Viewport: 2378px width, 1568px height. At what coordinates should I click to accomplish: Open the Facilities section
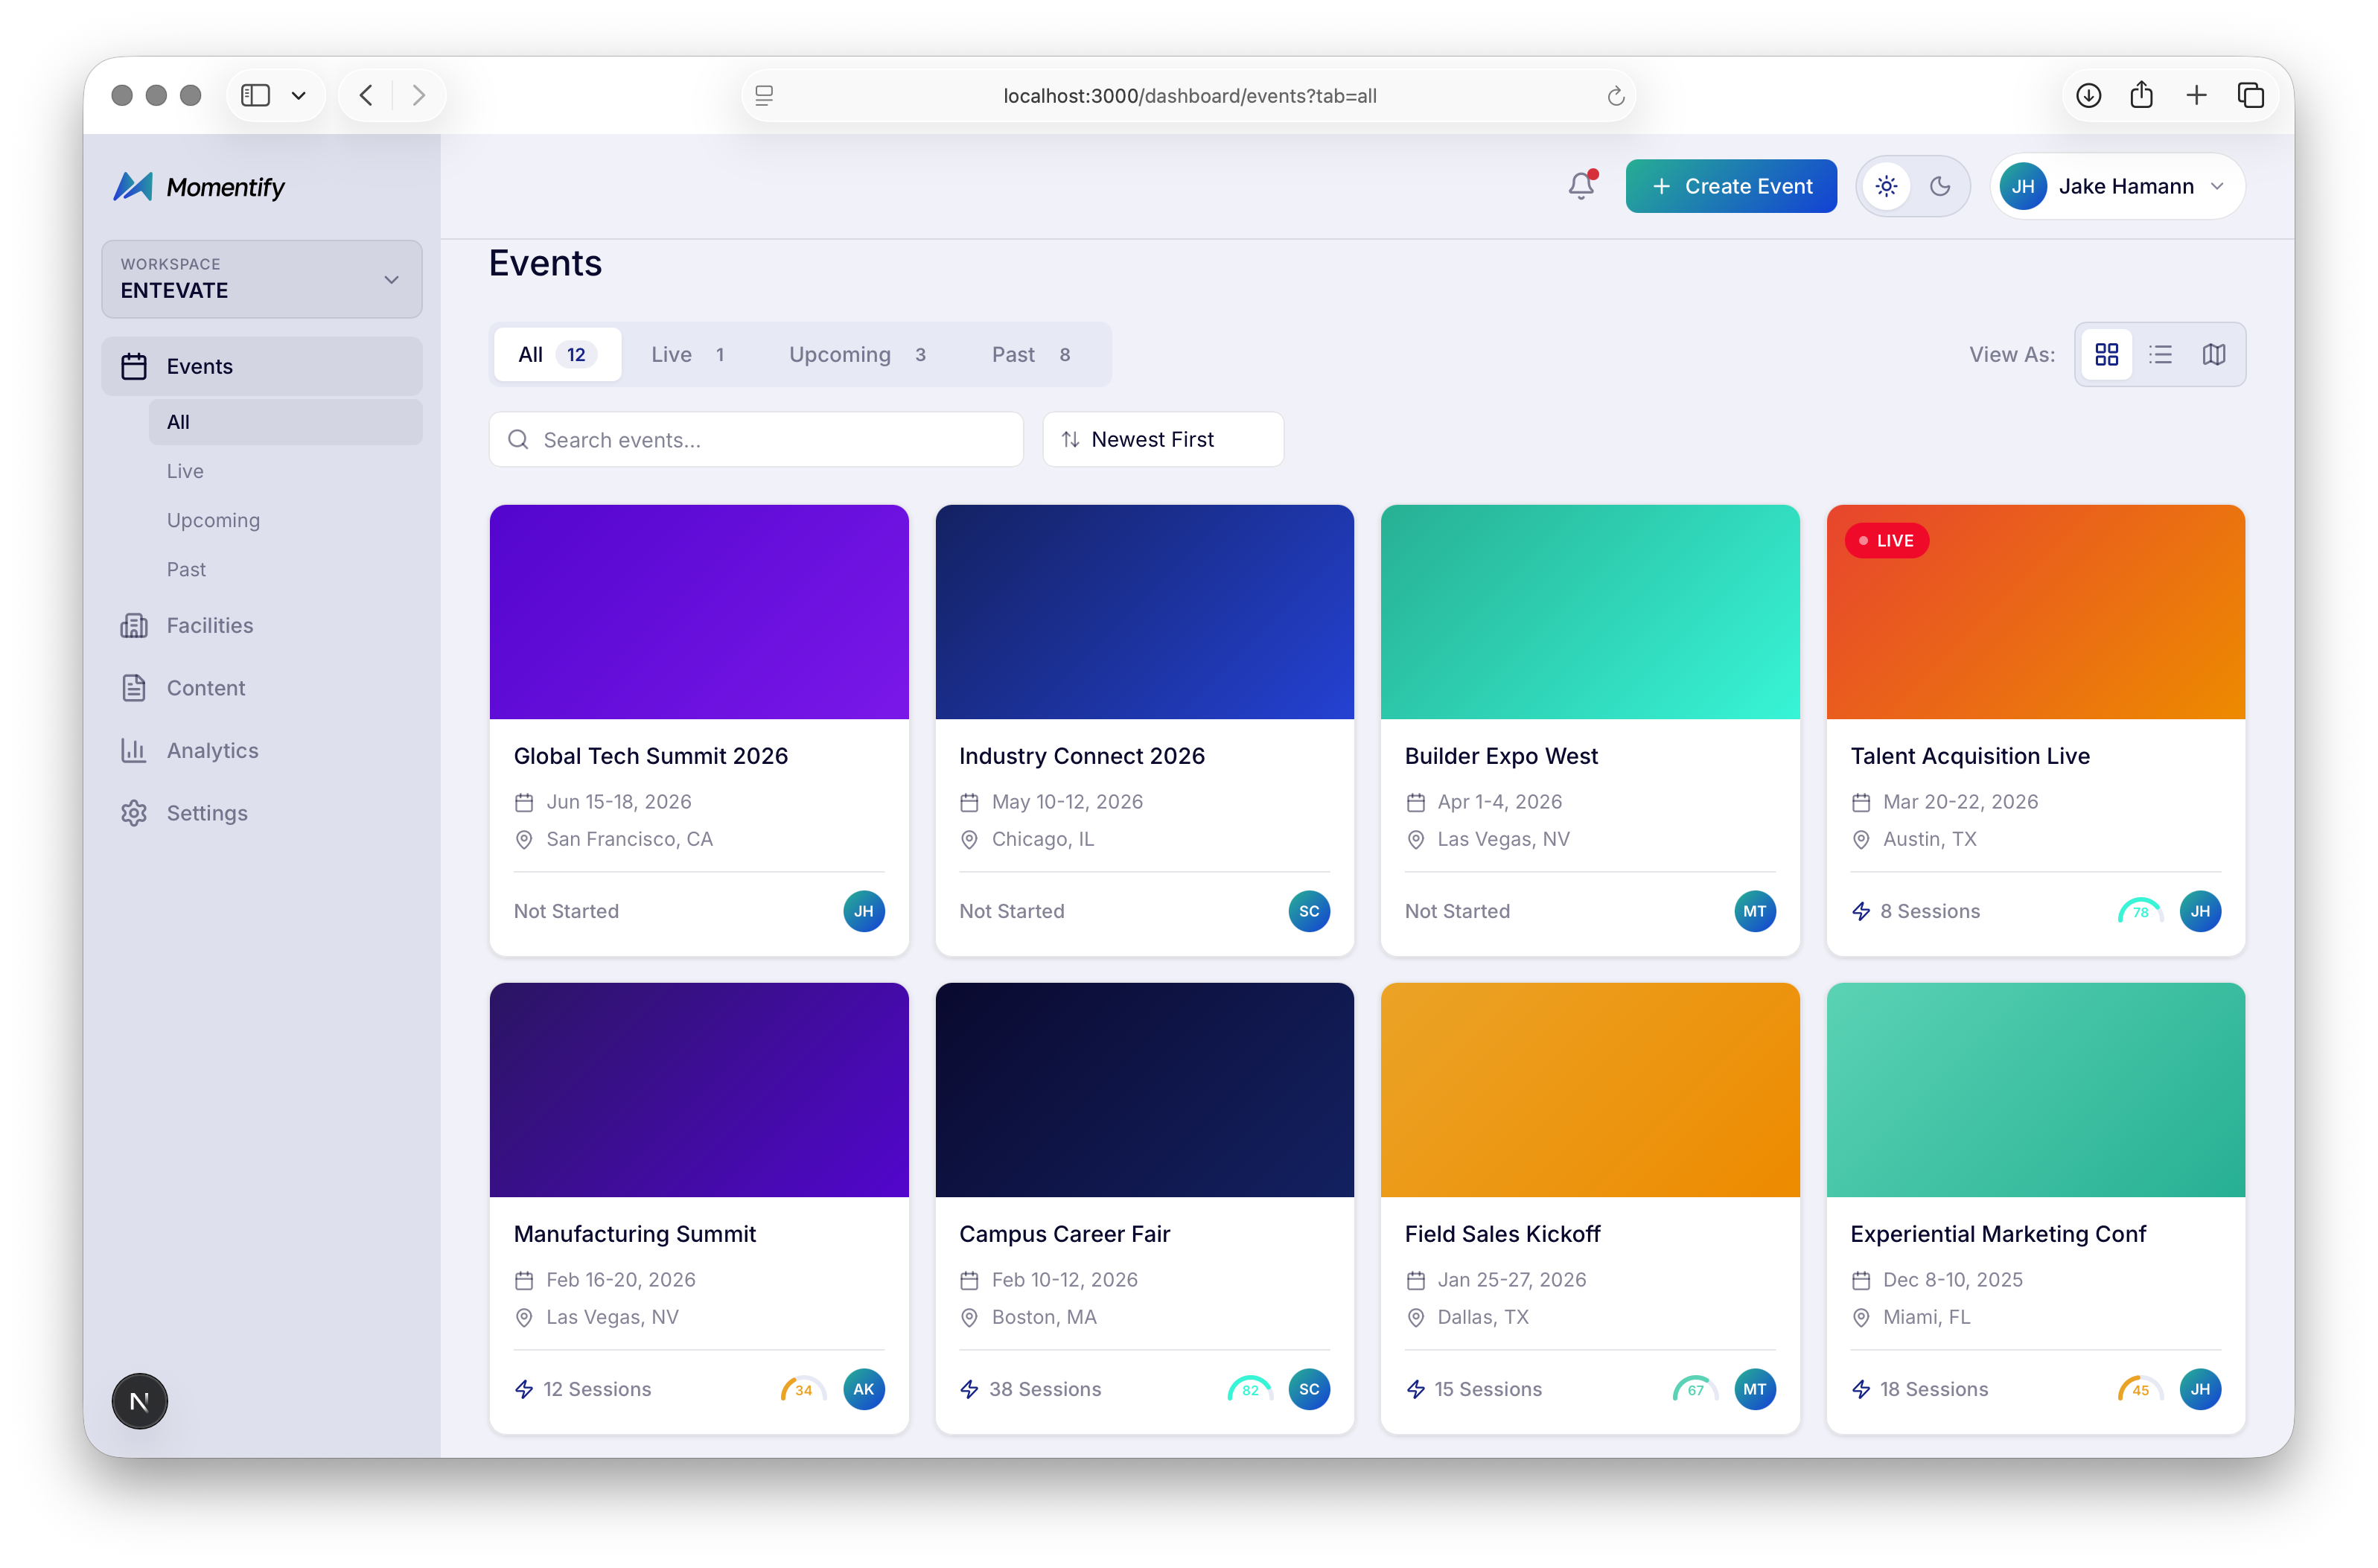pyautogui.click(x=210, y=625)
